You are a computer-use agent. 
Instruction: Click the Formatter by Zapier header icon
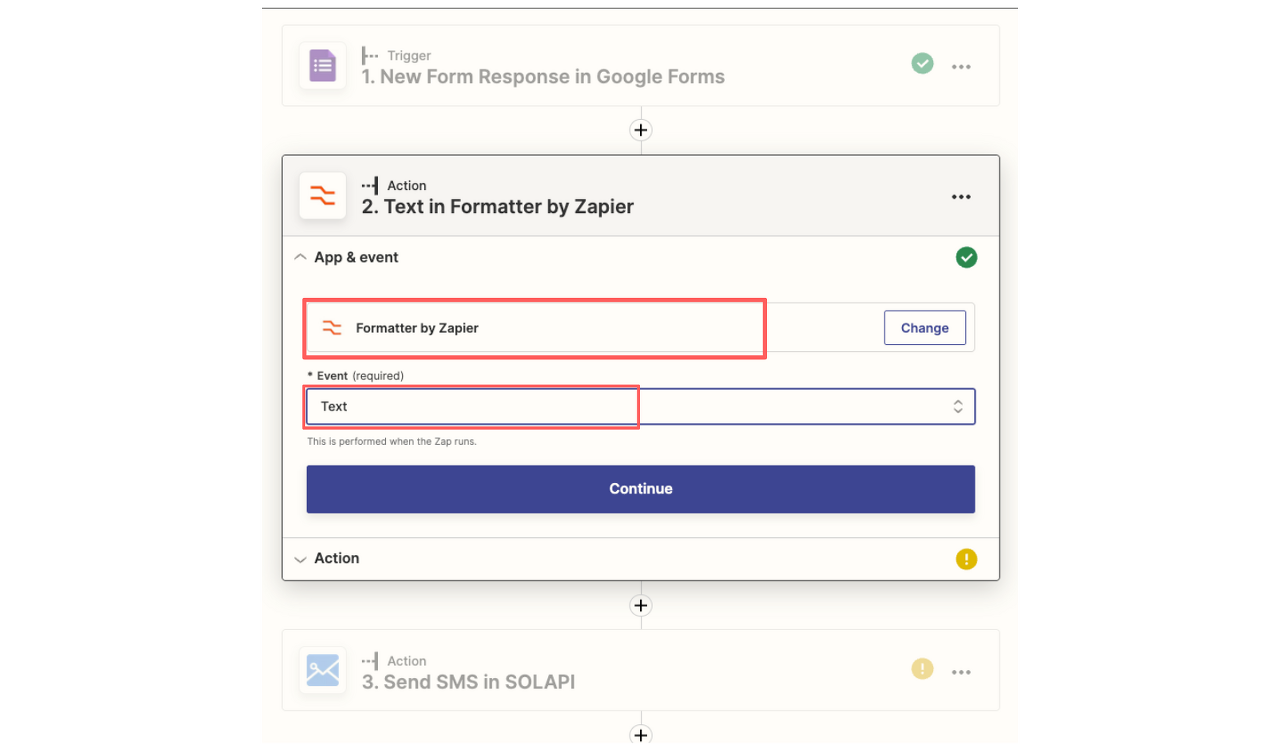(x=323, y=196)
